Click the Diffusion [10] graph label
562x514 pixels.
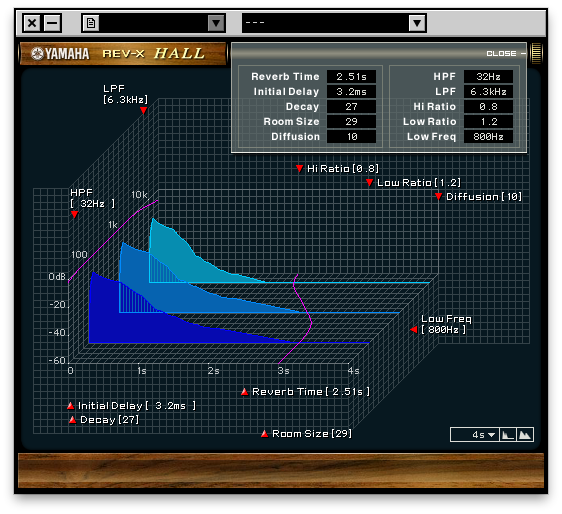484,196
